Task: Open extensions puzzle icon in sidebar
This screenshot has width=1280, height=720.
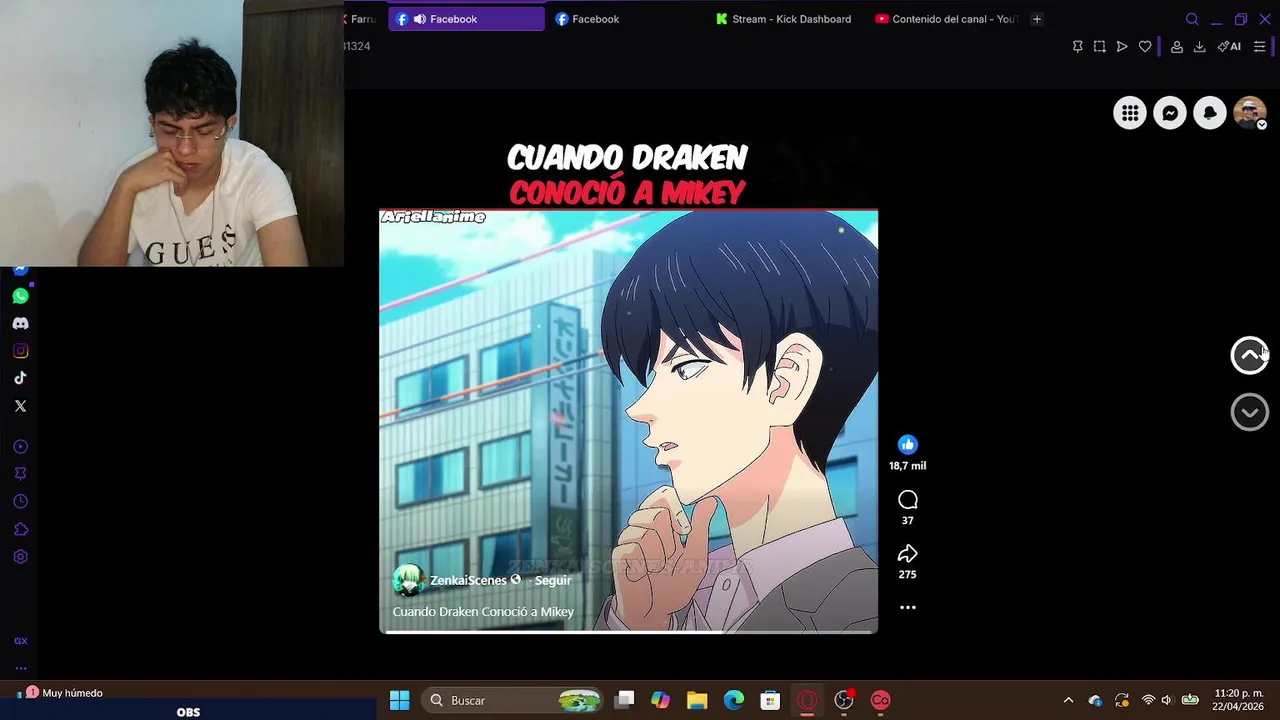Action: click(x=20, y=529)
